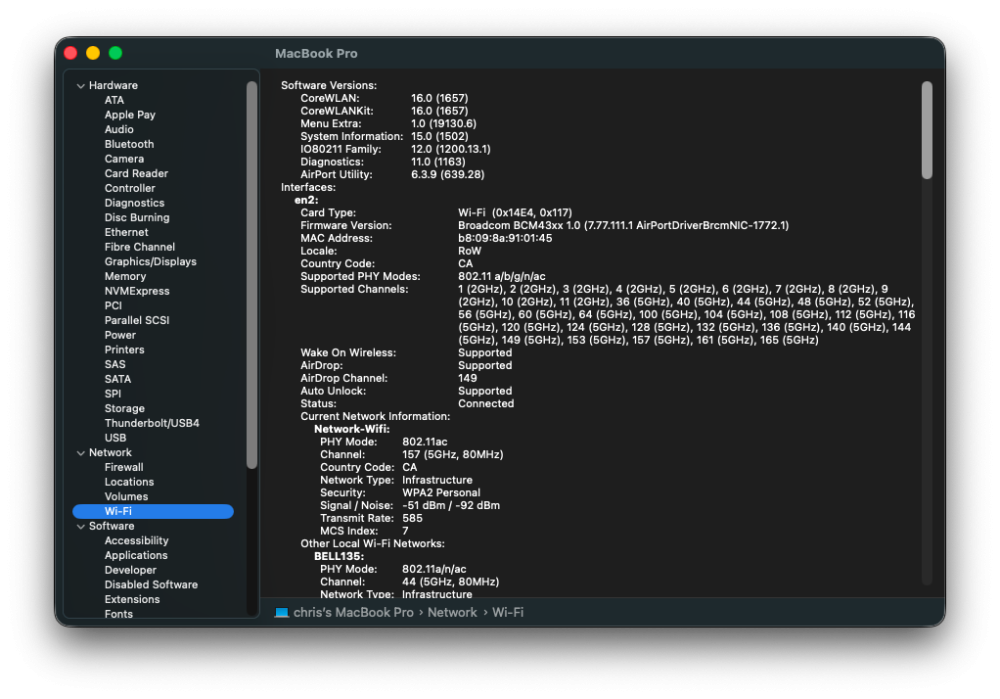
Task: Click Supported PHY Modes value 802.11 a/b/g/n/ac
Action: (x=501, y=277)
